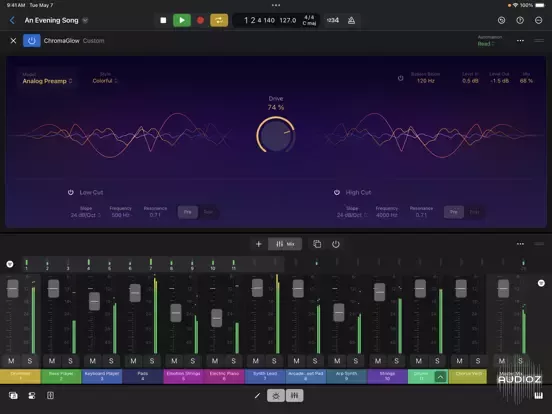Change the Automation Read mode

coord(486,44)
